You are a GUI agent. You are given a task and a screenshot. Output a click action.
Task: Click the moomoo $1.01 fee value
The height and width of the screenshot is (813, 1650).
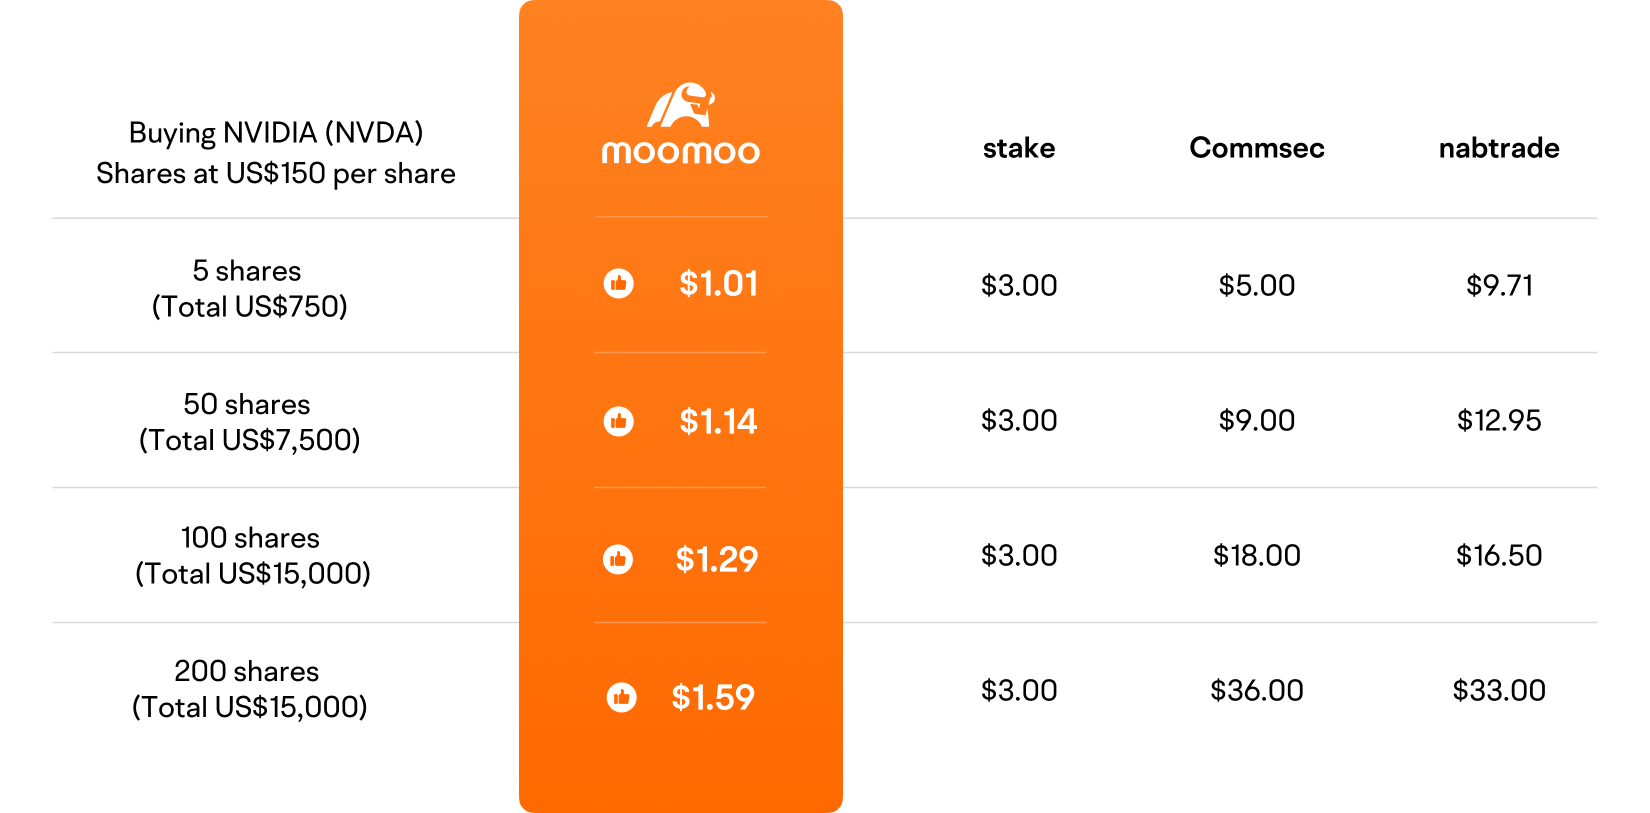[718, 284]
